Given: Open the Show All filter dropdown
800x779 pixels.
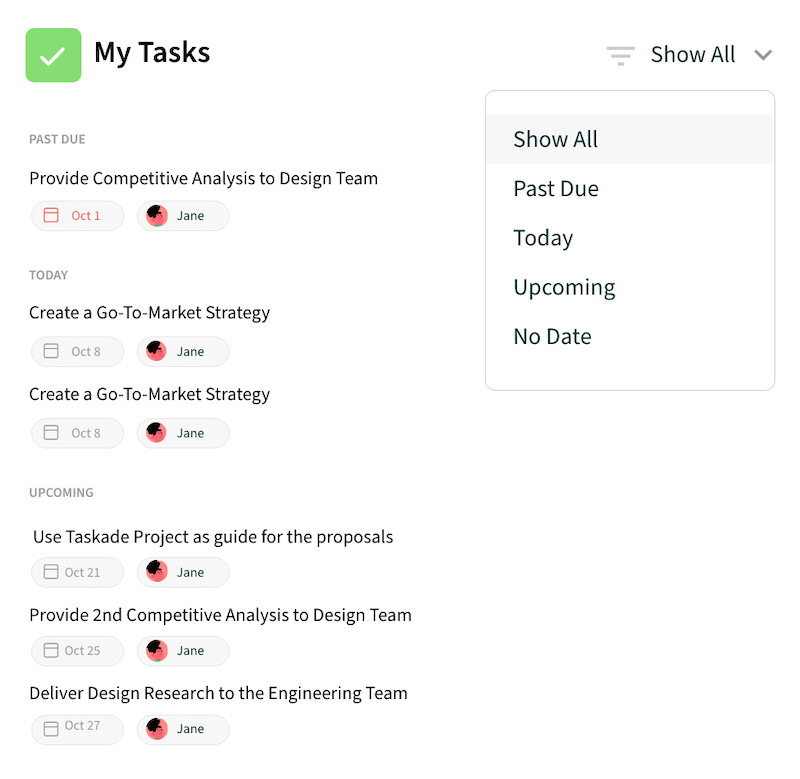Looking at the screenshot, I should 693,55.
